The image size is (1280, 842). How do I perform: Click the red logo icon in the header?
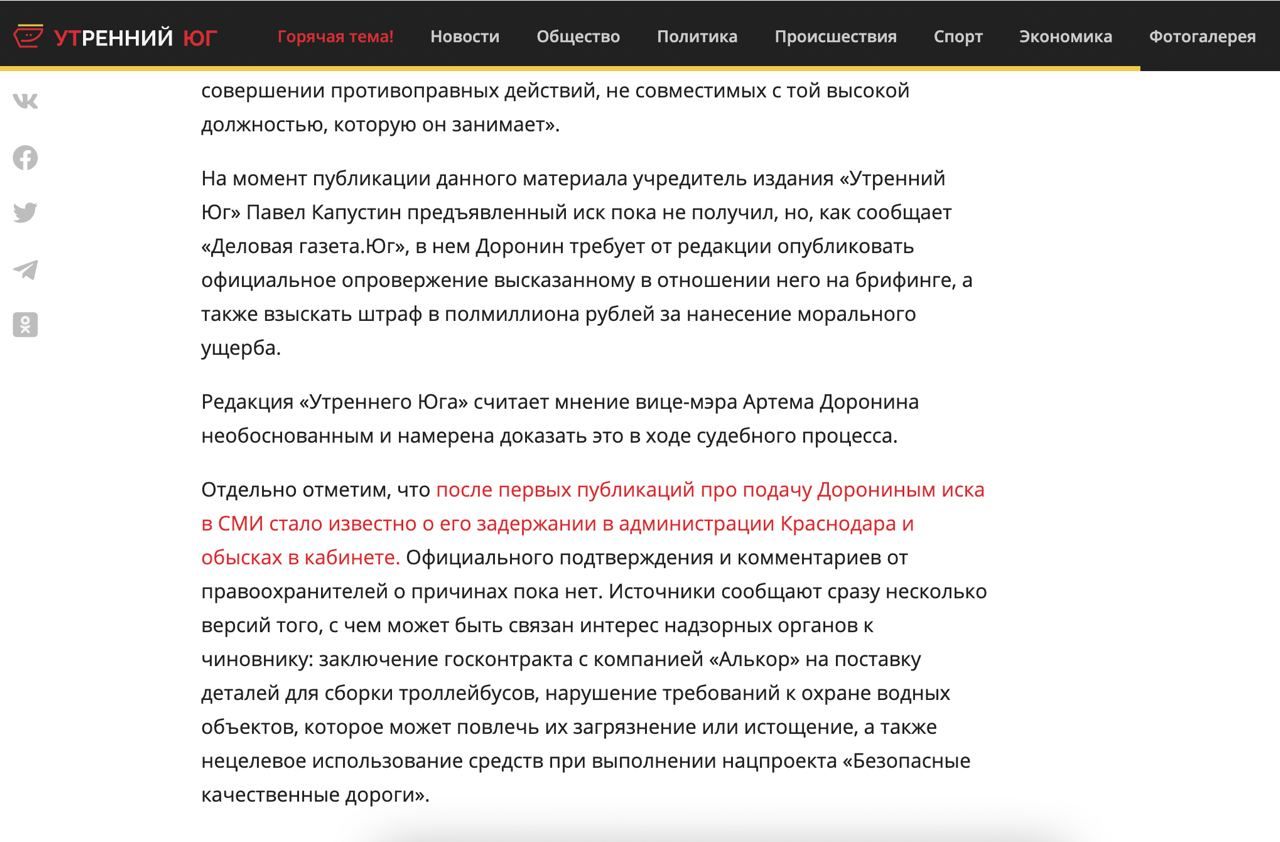pyautogui.click(x=28, y=36)
